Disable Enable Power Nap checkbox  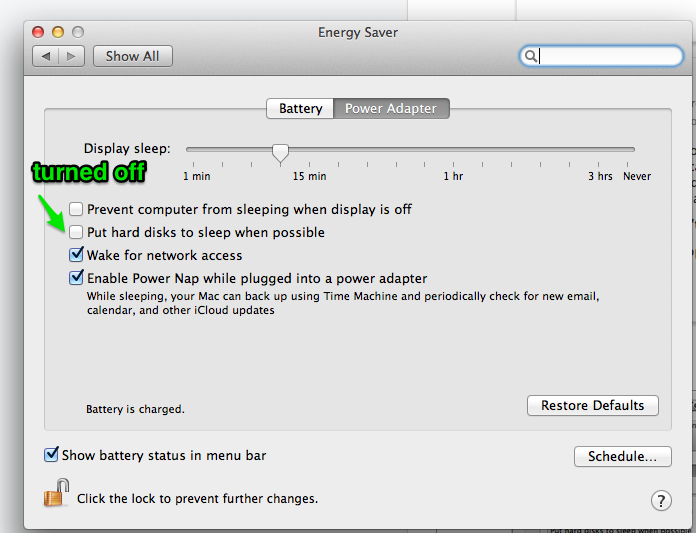tap(76, 277)
